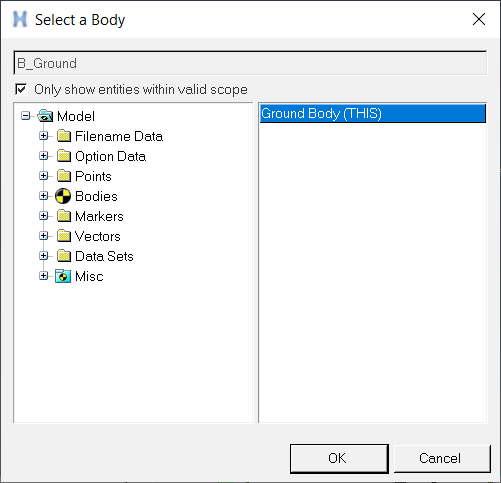The height and width of the screenshot is (483, 501).
Task: Dismiss dialog with the Cancel button
Action: click(x=442, y=458)
